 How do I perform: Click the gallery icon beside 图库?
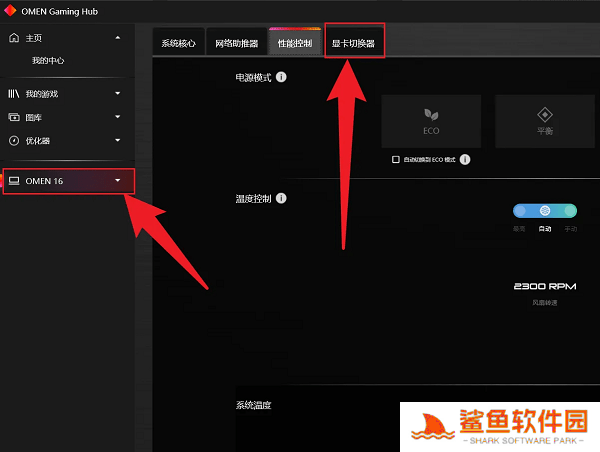click(x=14, y=117)
